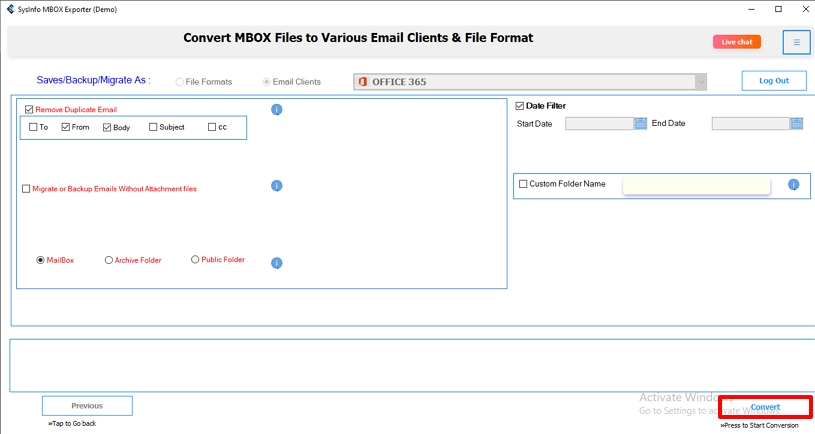815x434 pixels.
Task: Maximize the SysInfo MBOX Exporter window
Action: 778,9
